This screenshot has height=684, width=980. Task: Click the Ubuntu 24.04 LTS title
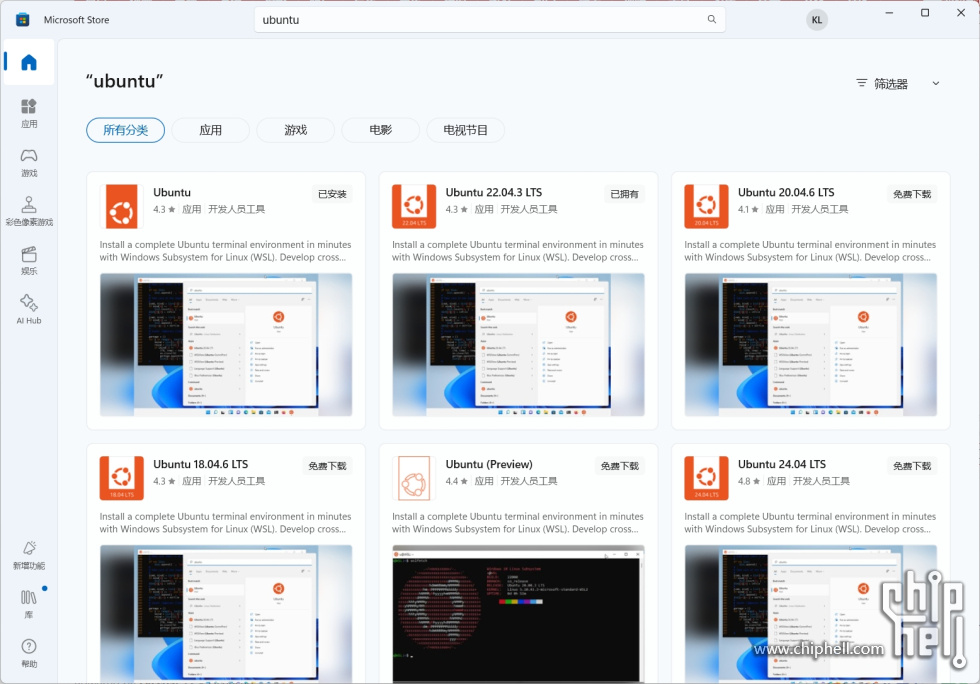click(781, 465)
